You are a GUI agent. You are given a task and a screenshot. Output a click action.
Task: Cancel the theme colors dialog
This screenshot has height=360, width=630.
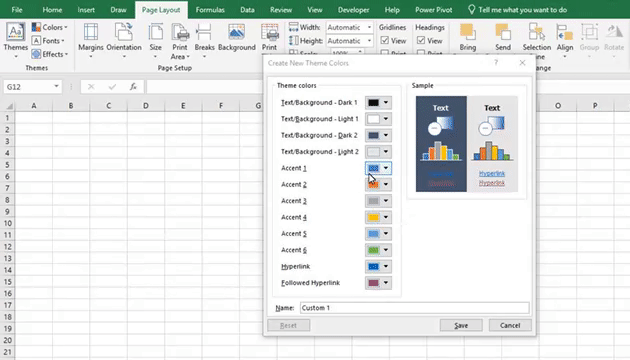point(510,325)
